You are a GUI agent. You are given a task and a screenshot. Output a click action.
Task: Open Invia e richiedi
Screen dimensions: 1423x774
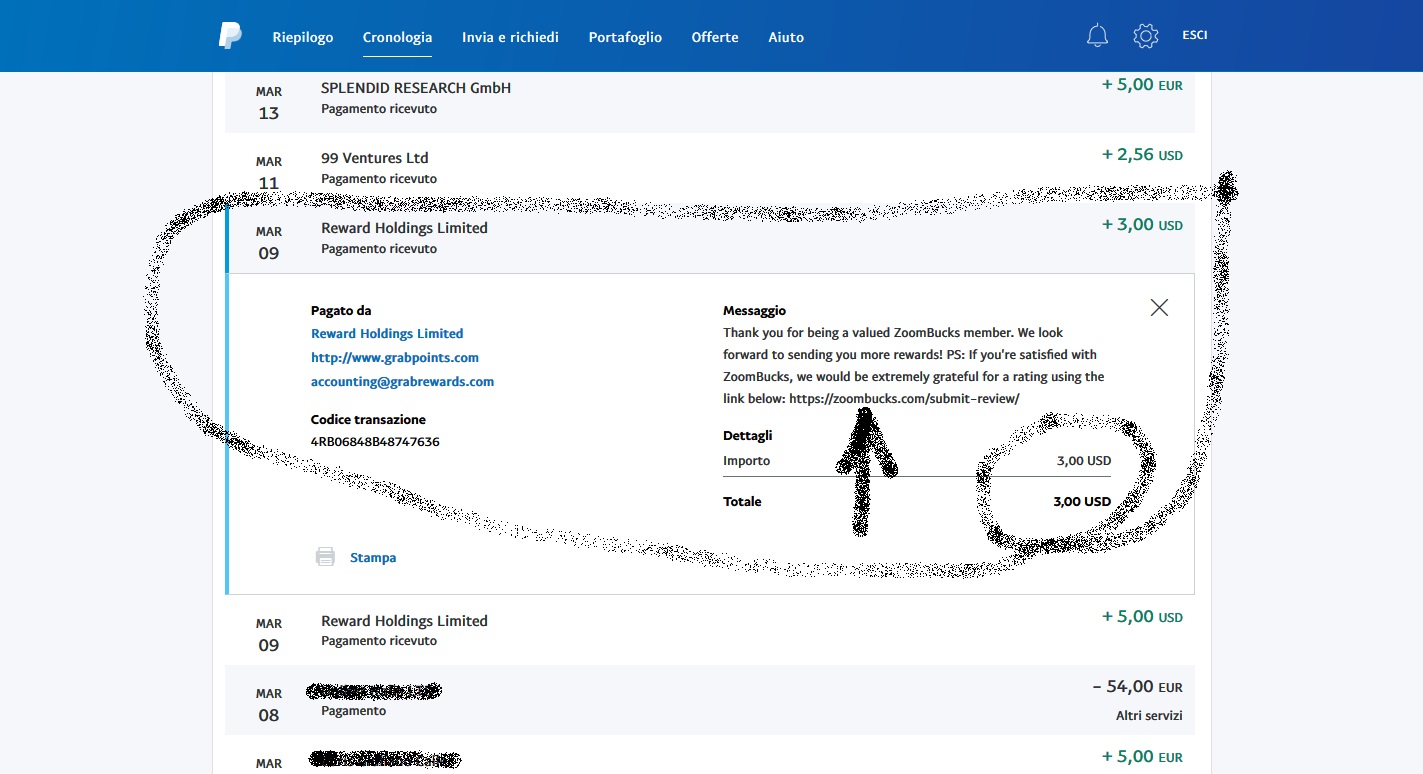point(510,37)
